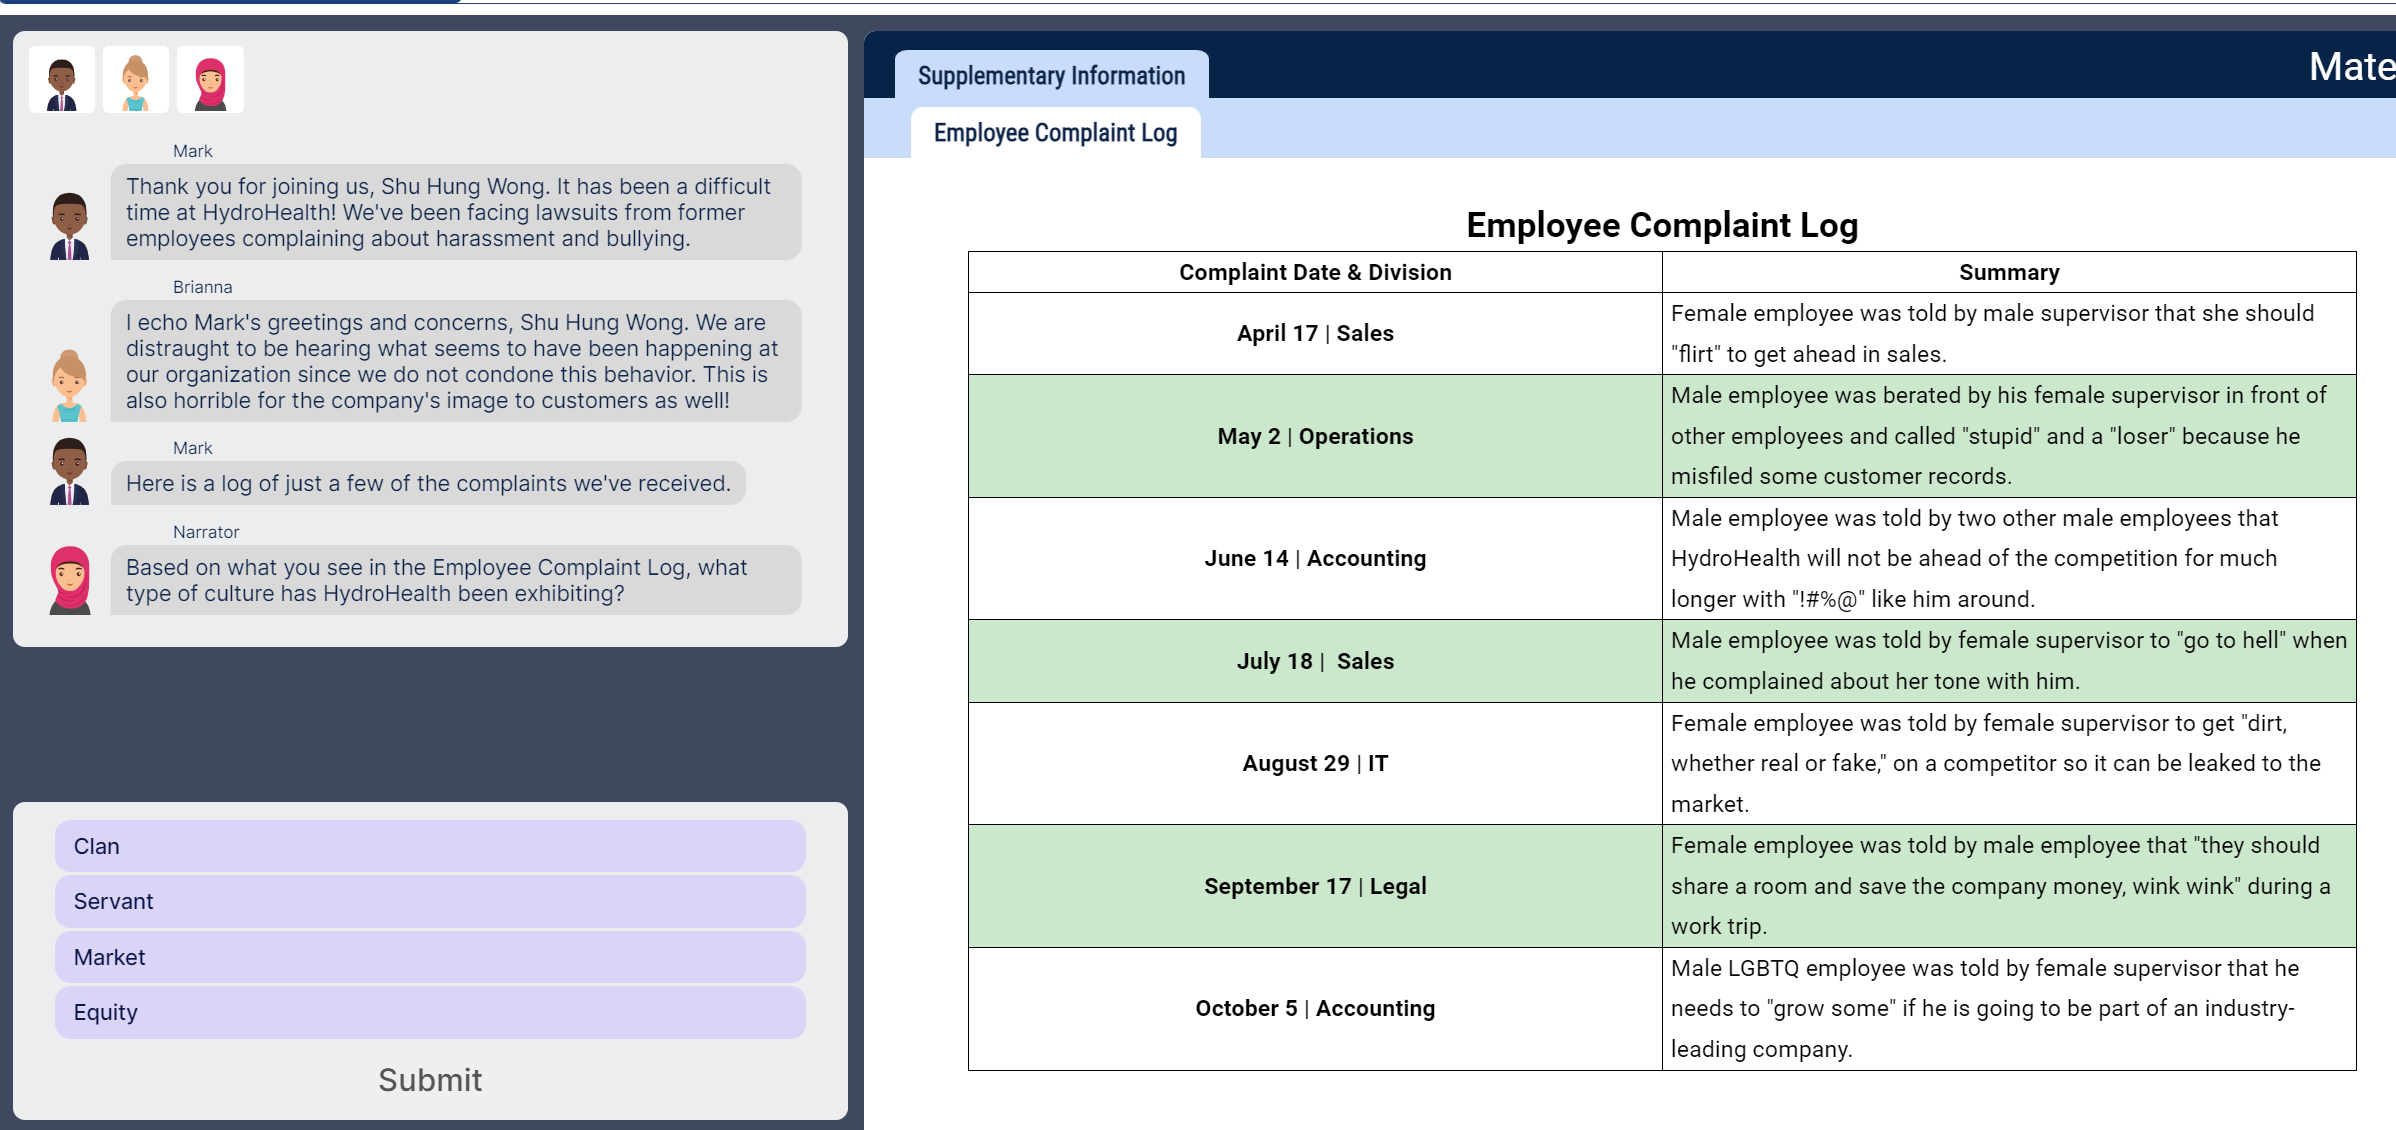Open the Supplementary Information tab
This screenshot has width=2396, height=1130.
(1051, 75)
